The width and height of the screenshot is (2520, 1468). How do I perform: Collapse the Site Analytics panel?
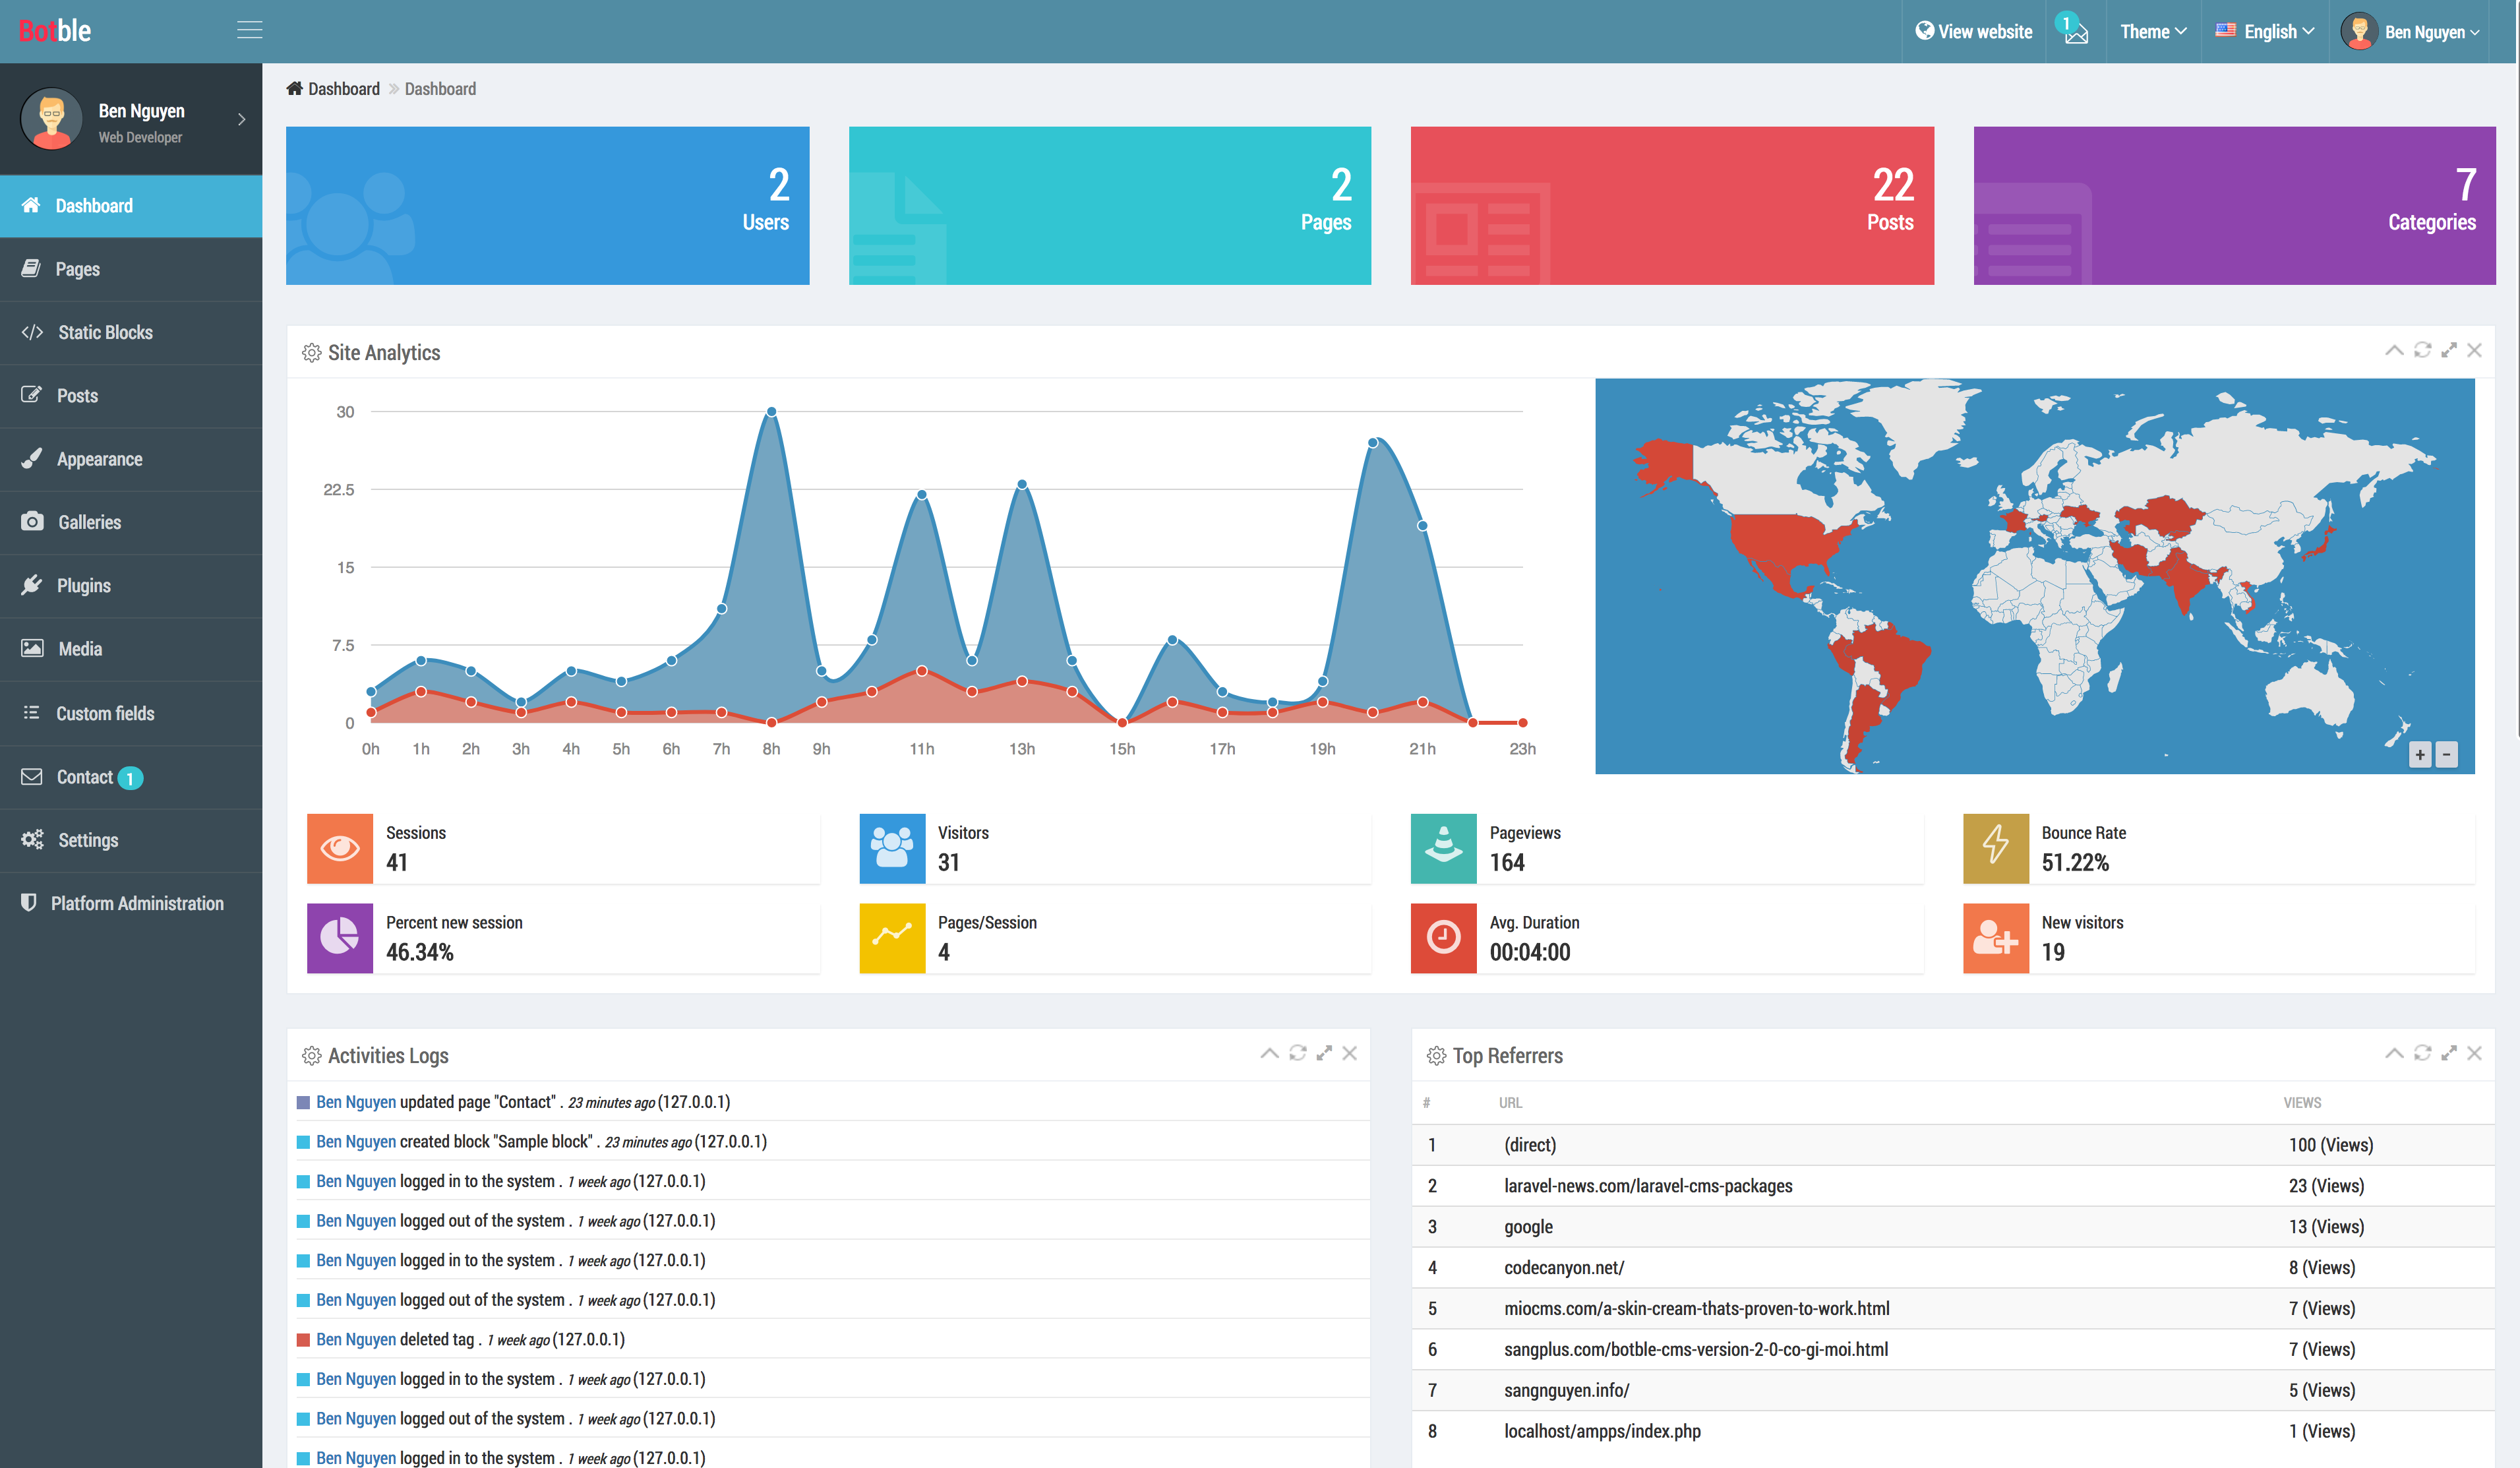(x=2394, y=350)
